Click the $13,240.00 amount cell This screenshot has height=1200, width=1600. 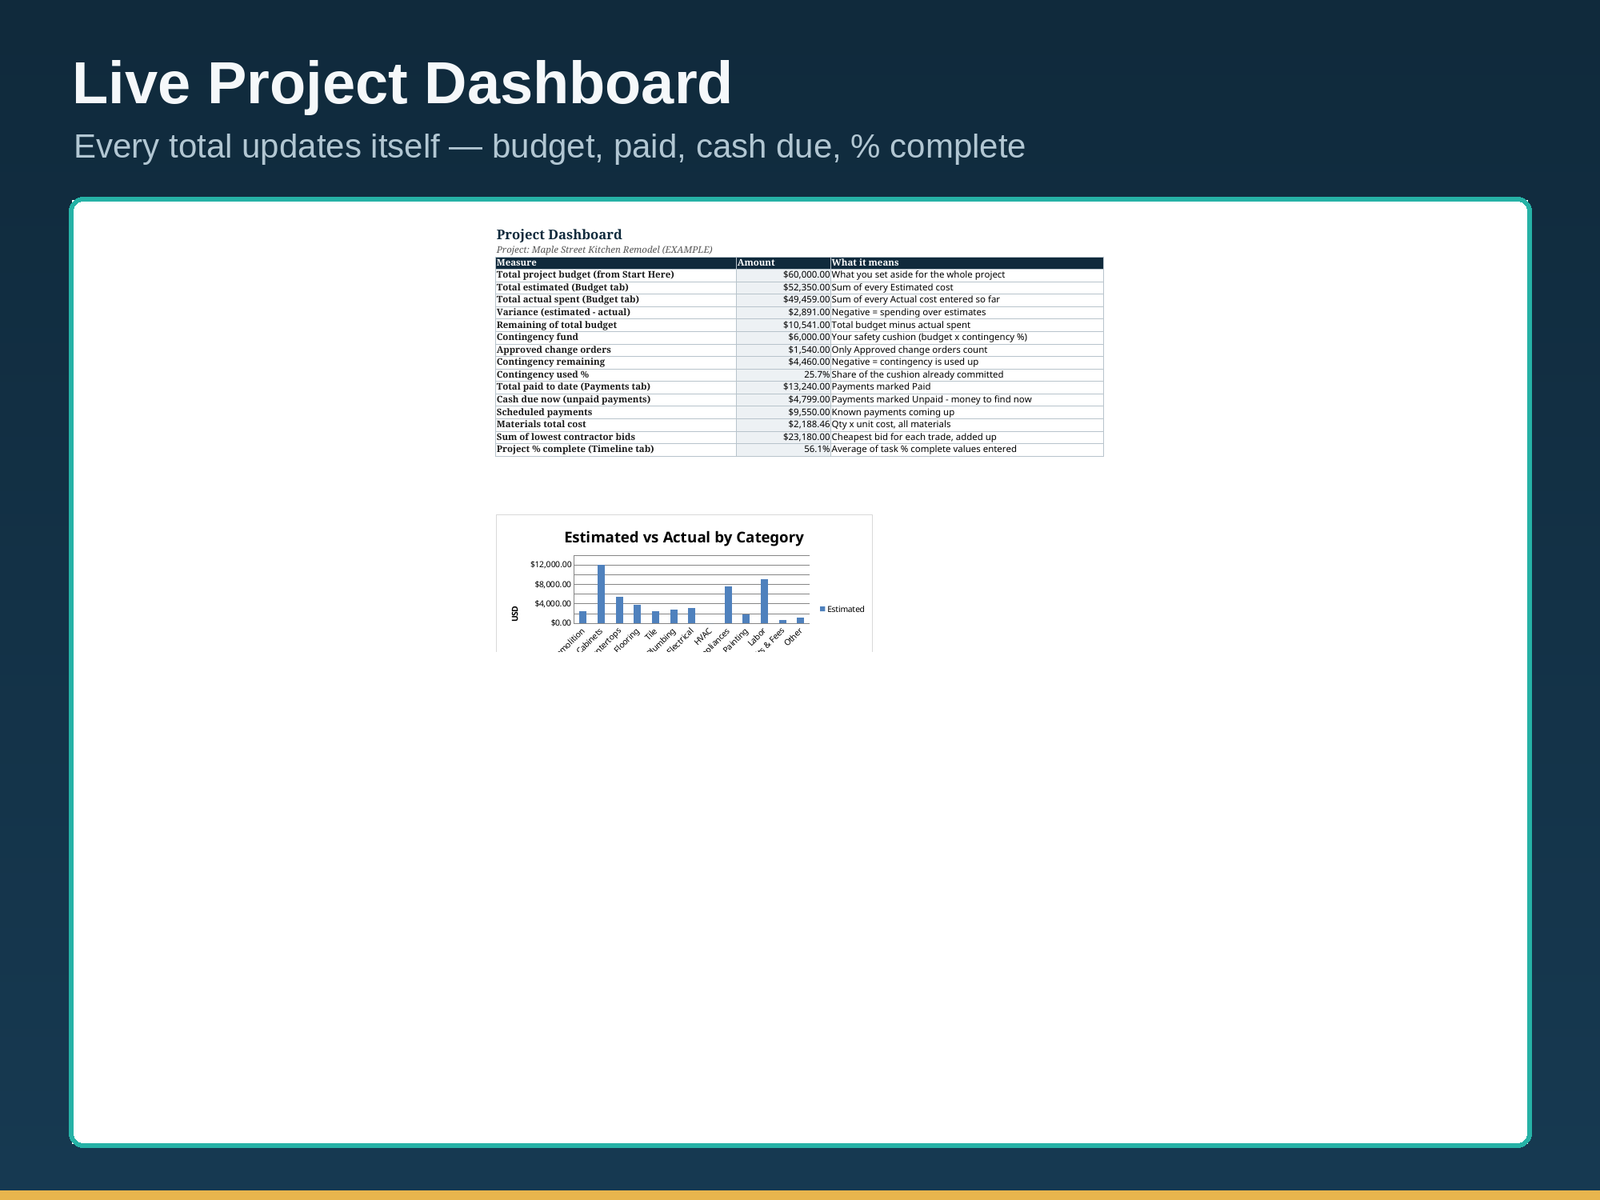point(783,387)
